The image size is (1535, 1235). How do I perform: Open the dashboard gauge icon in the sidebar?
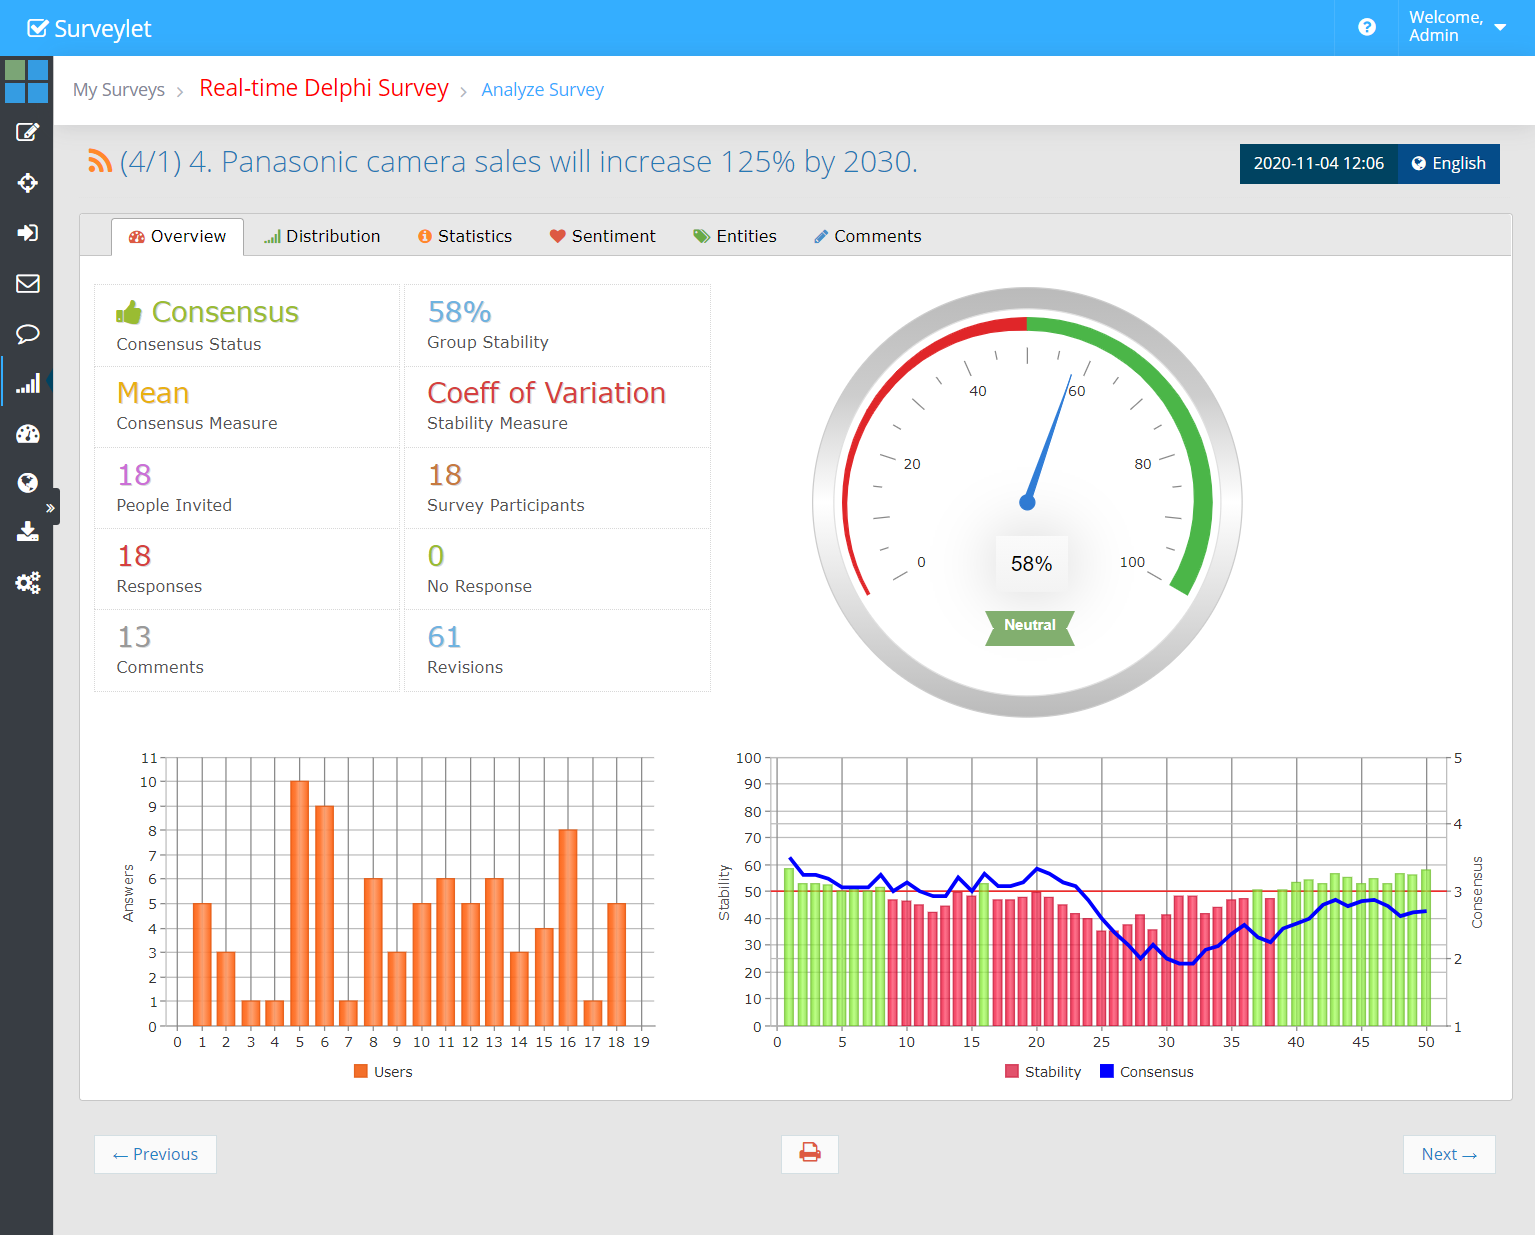click(x=27, y=434)
